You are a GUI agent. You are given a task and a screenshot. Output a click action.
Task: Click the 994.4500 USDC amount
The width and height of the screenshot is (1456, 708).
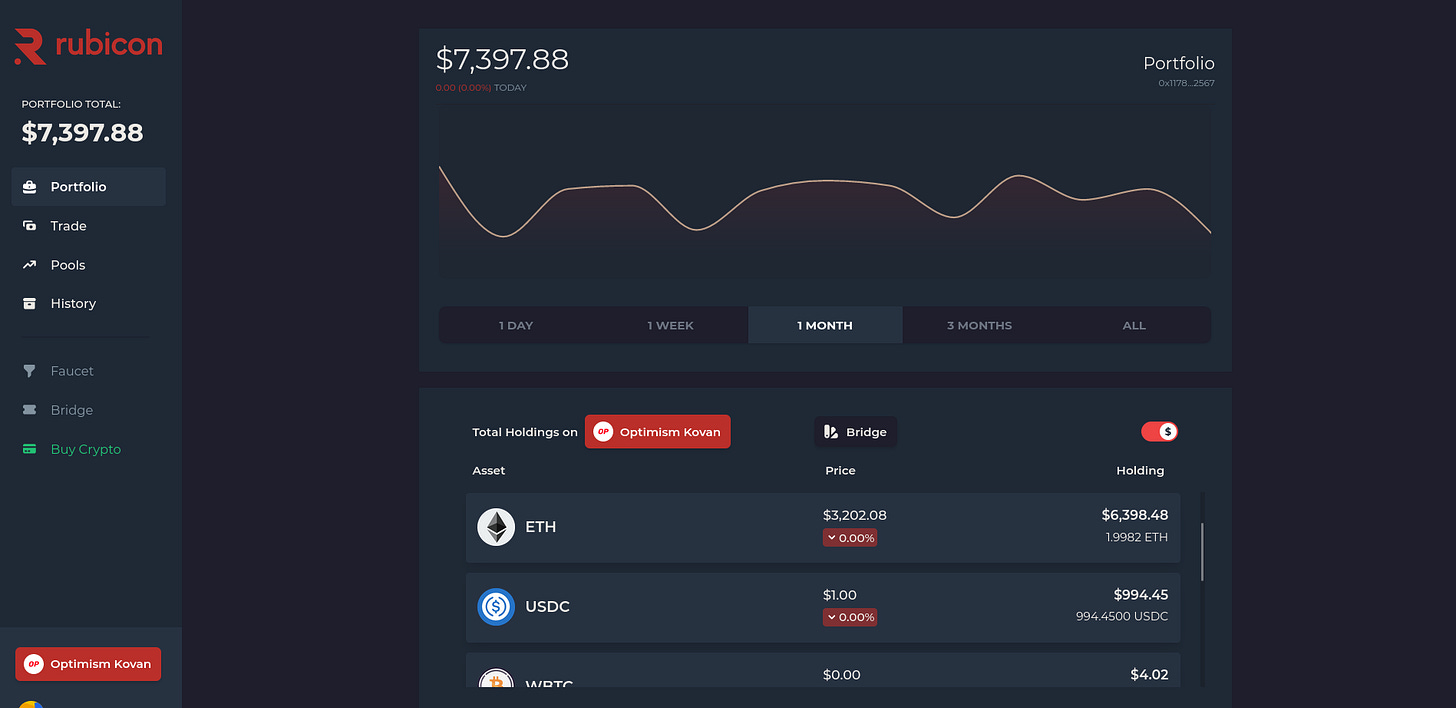[x=1122, y=617]
